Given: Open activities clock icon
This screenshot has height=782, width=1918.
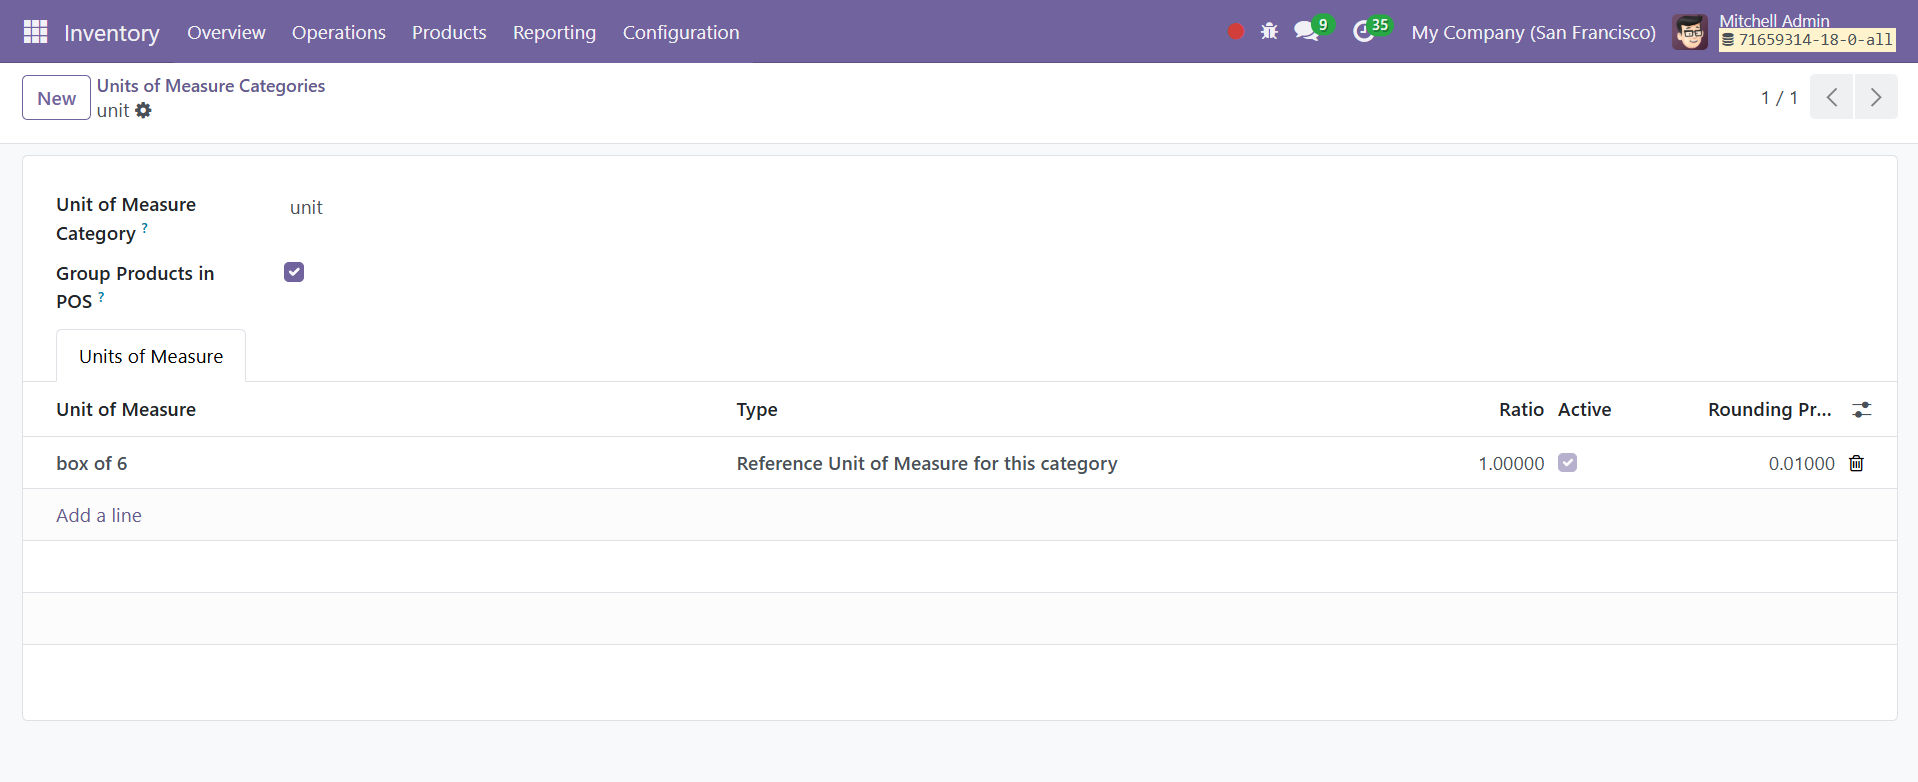Looking at the screenshot, I should (1363, 32).
